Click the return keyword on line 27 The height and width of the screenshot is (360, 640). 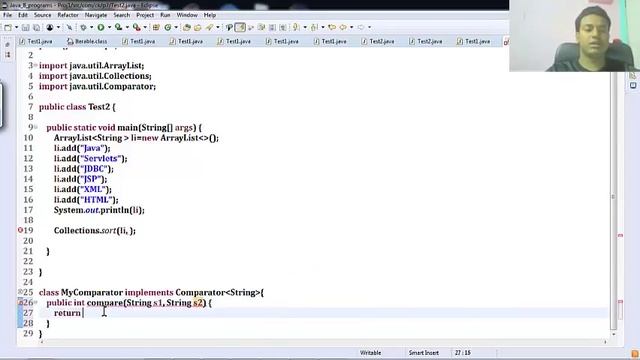tap(67, 313)
